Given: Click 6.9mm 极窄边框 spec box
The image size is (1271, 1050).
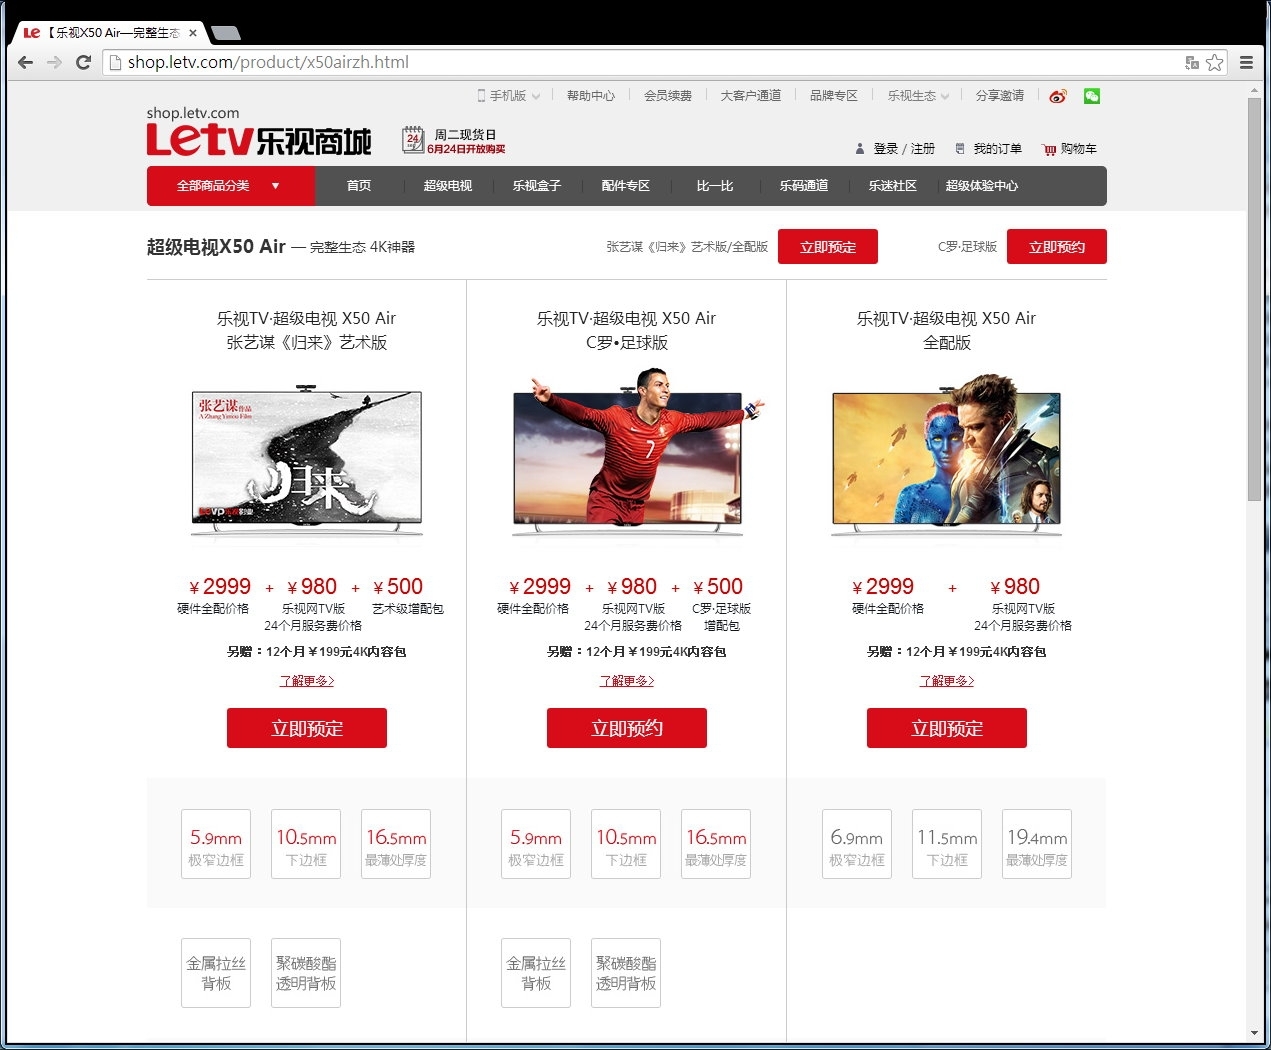Looking at the screenshot, I should (x=857, y=844).
